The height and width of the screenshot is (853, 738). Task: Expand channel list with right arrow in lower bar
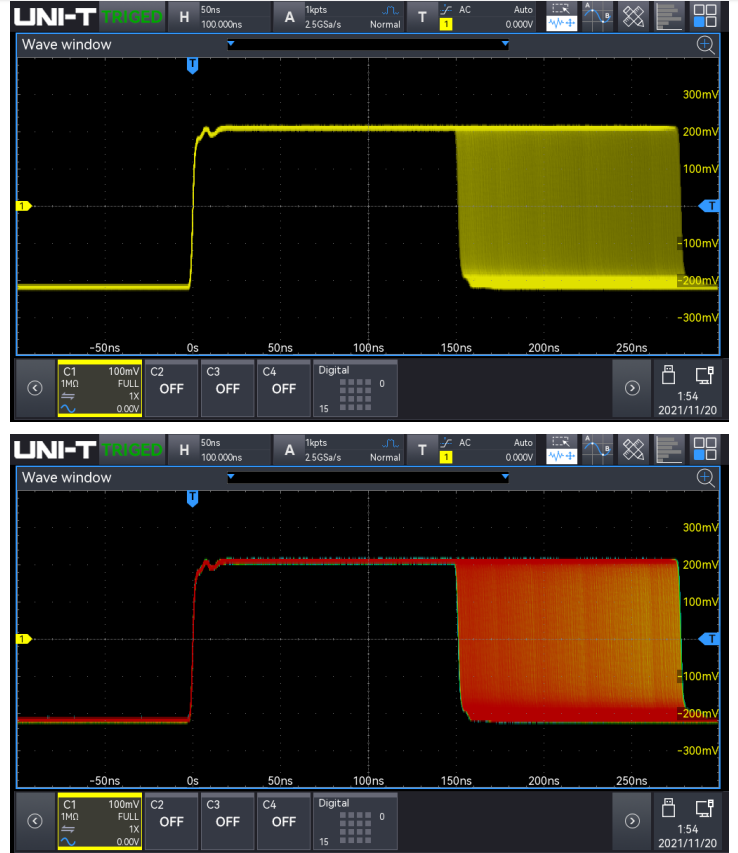(x=632, y=821)
